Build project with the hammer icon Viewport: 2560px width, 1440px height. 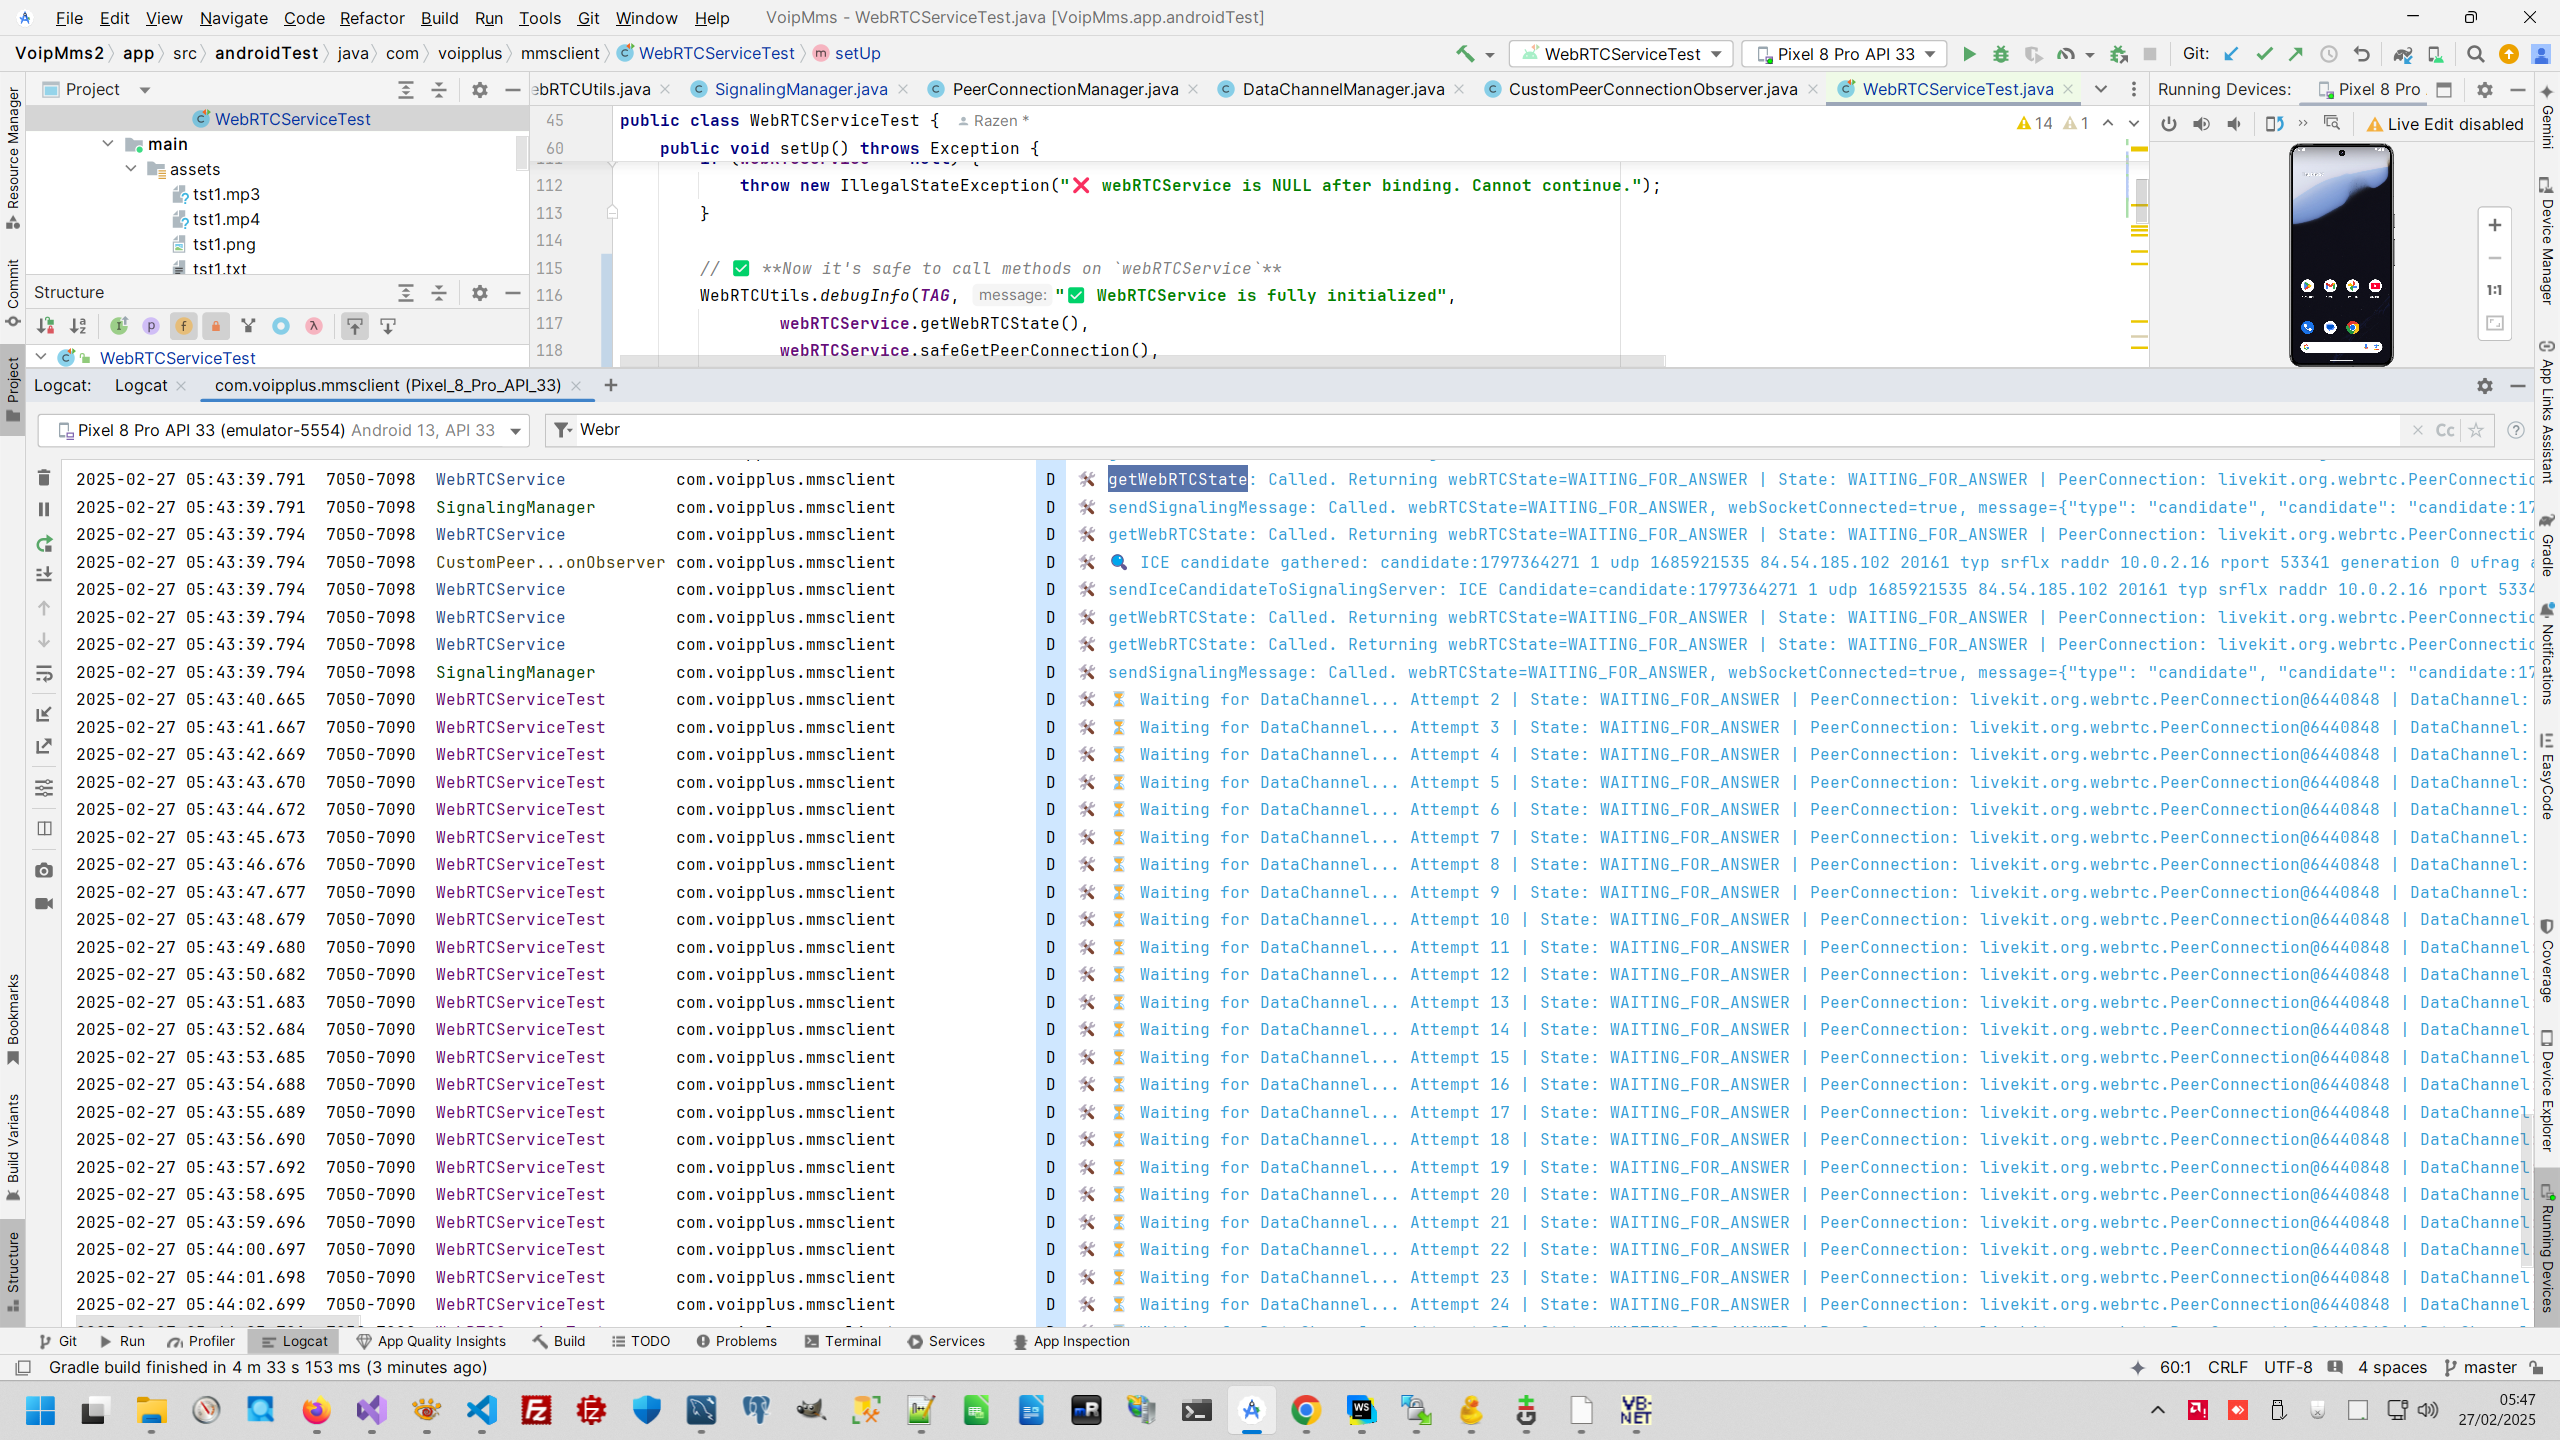(x=1465, y=54)
